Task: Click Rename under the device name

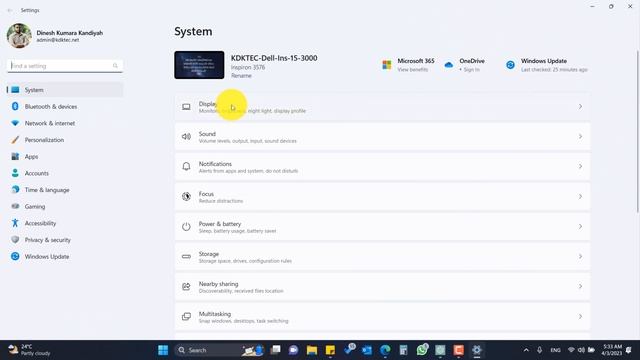Action: click(241, 76)
